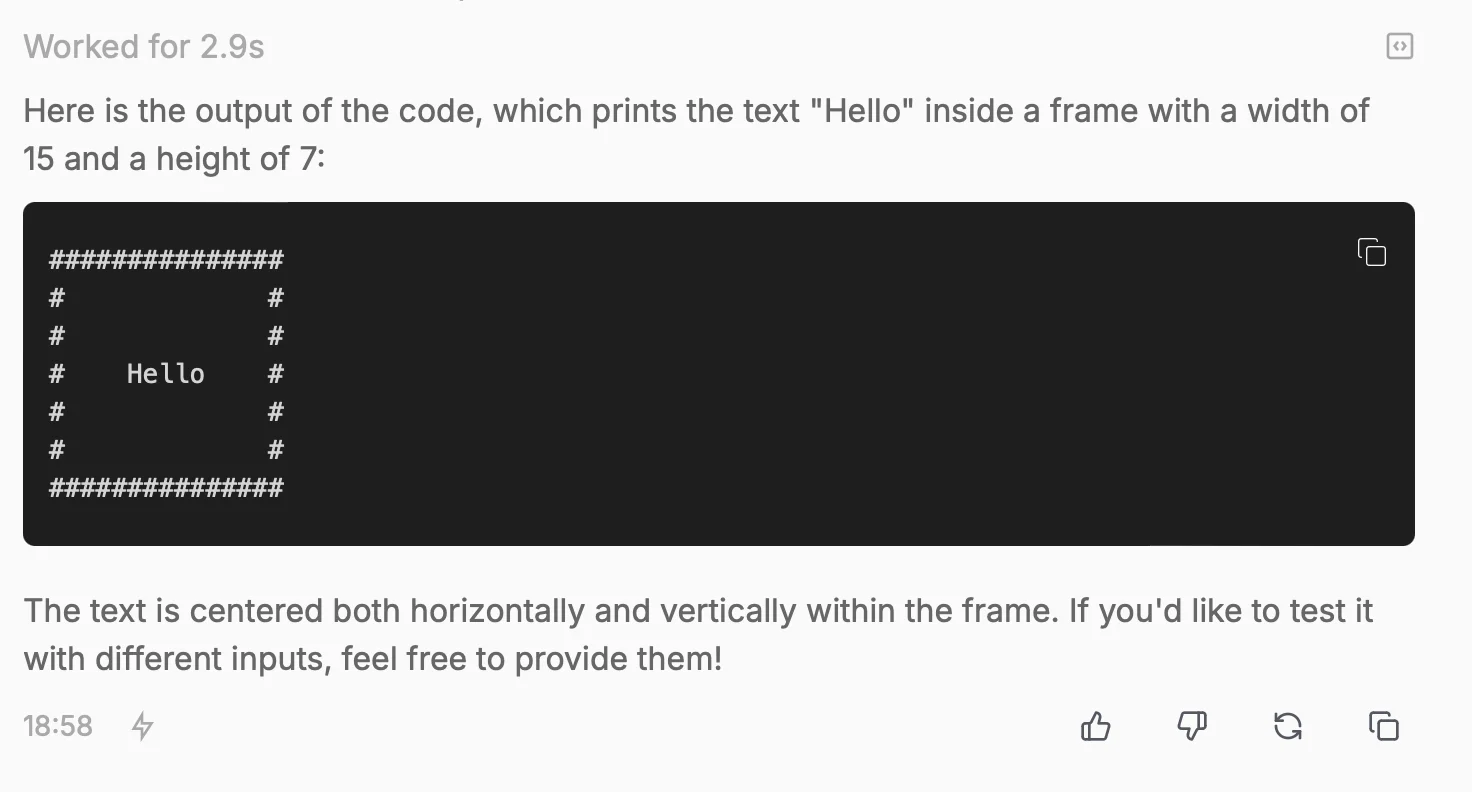Click the bottom row of hash characters
The height and width of the screenshot is (792, 1472).
click(x=166, y=488)
